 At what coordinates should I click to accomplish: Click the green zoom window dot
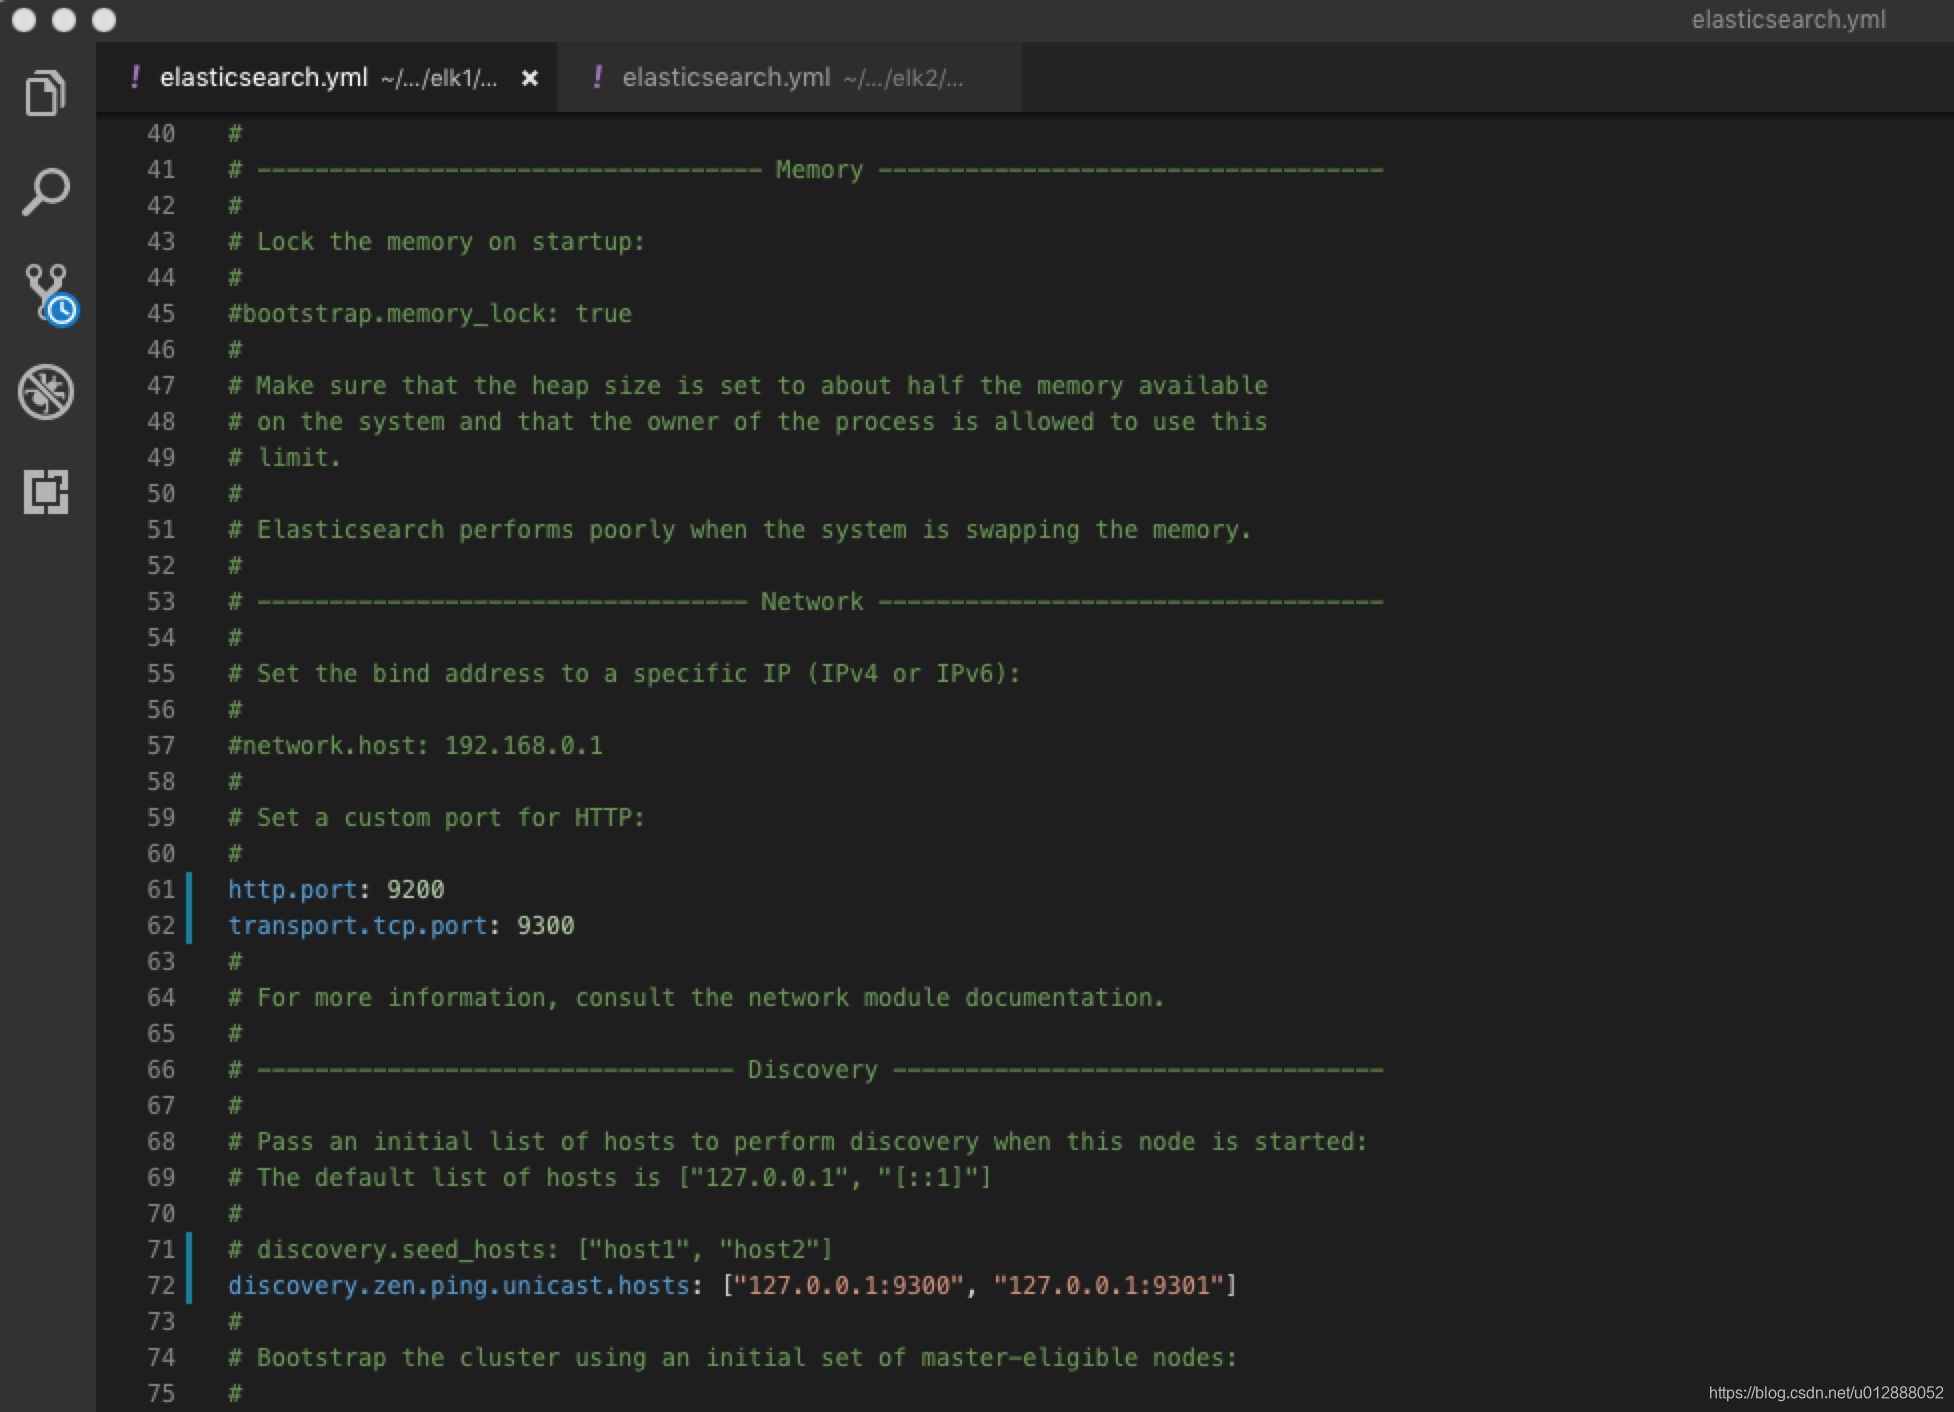[x=104, y=20]
